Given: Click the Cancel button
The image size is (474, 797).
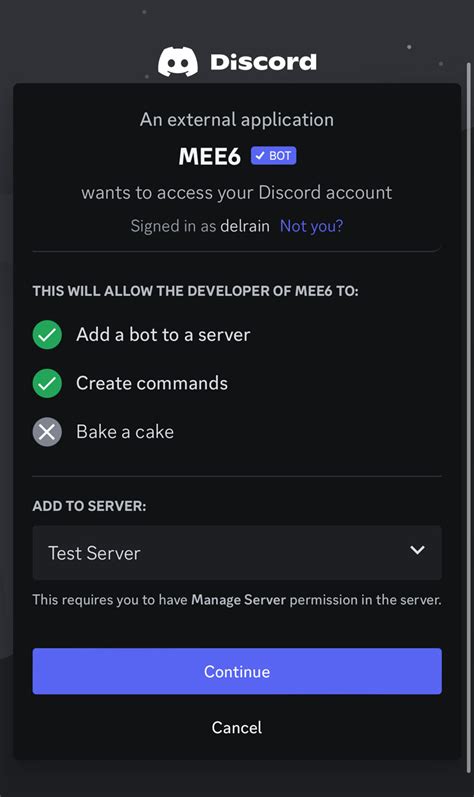Looking at the screenshot, I should point(237,727).
